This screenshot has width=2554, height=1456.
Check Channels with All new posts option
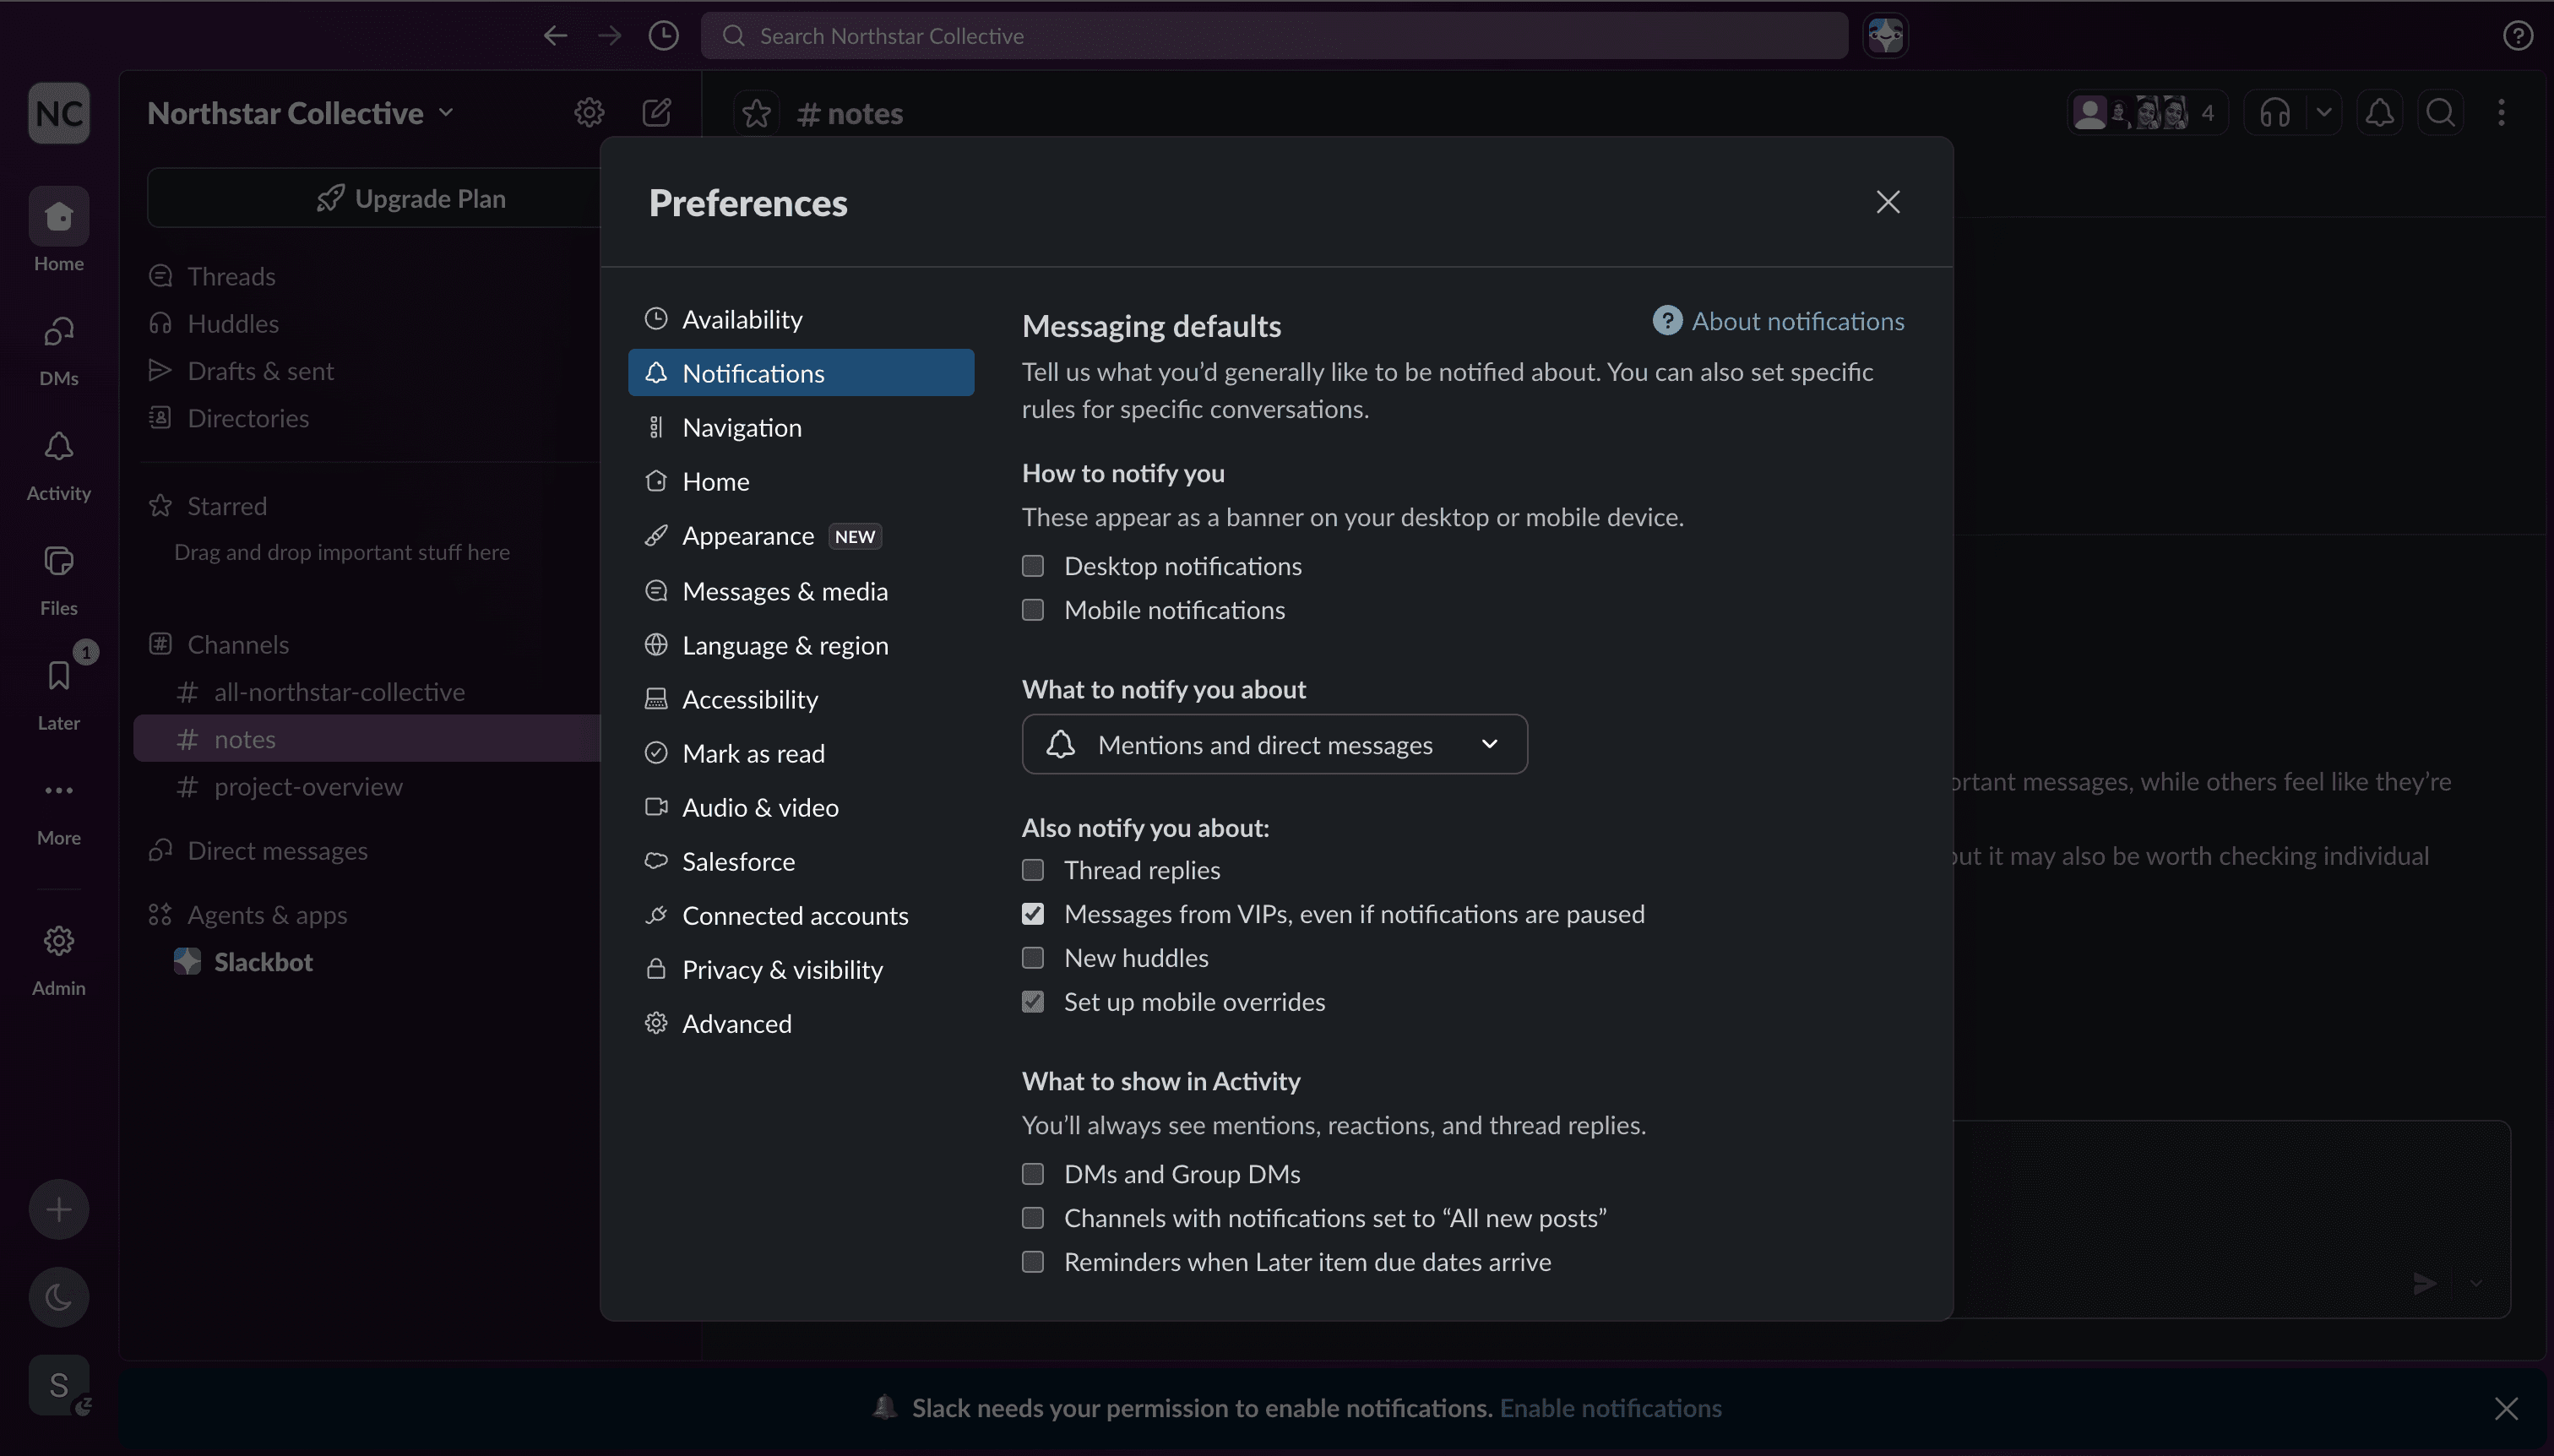point(1033,1218)
